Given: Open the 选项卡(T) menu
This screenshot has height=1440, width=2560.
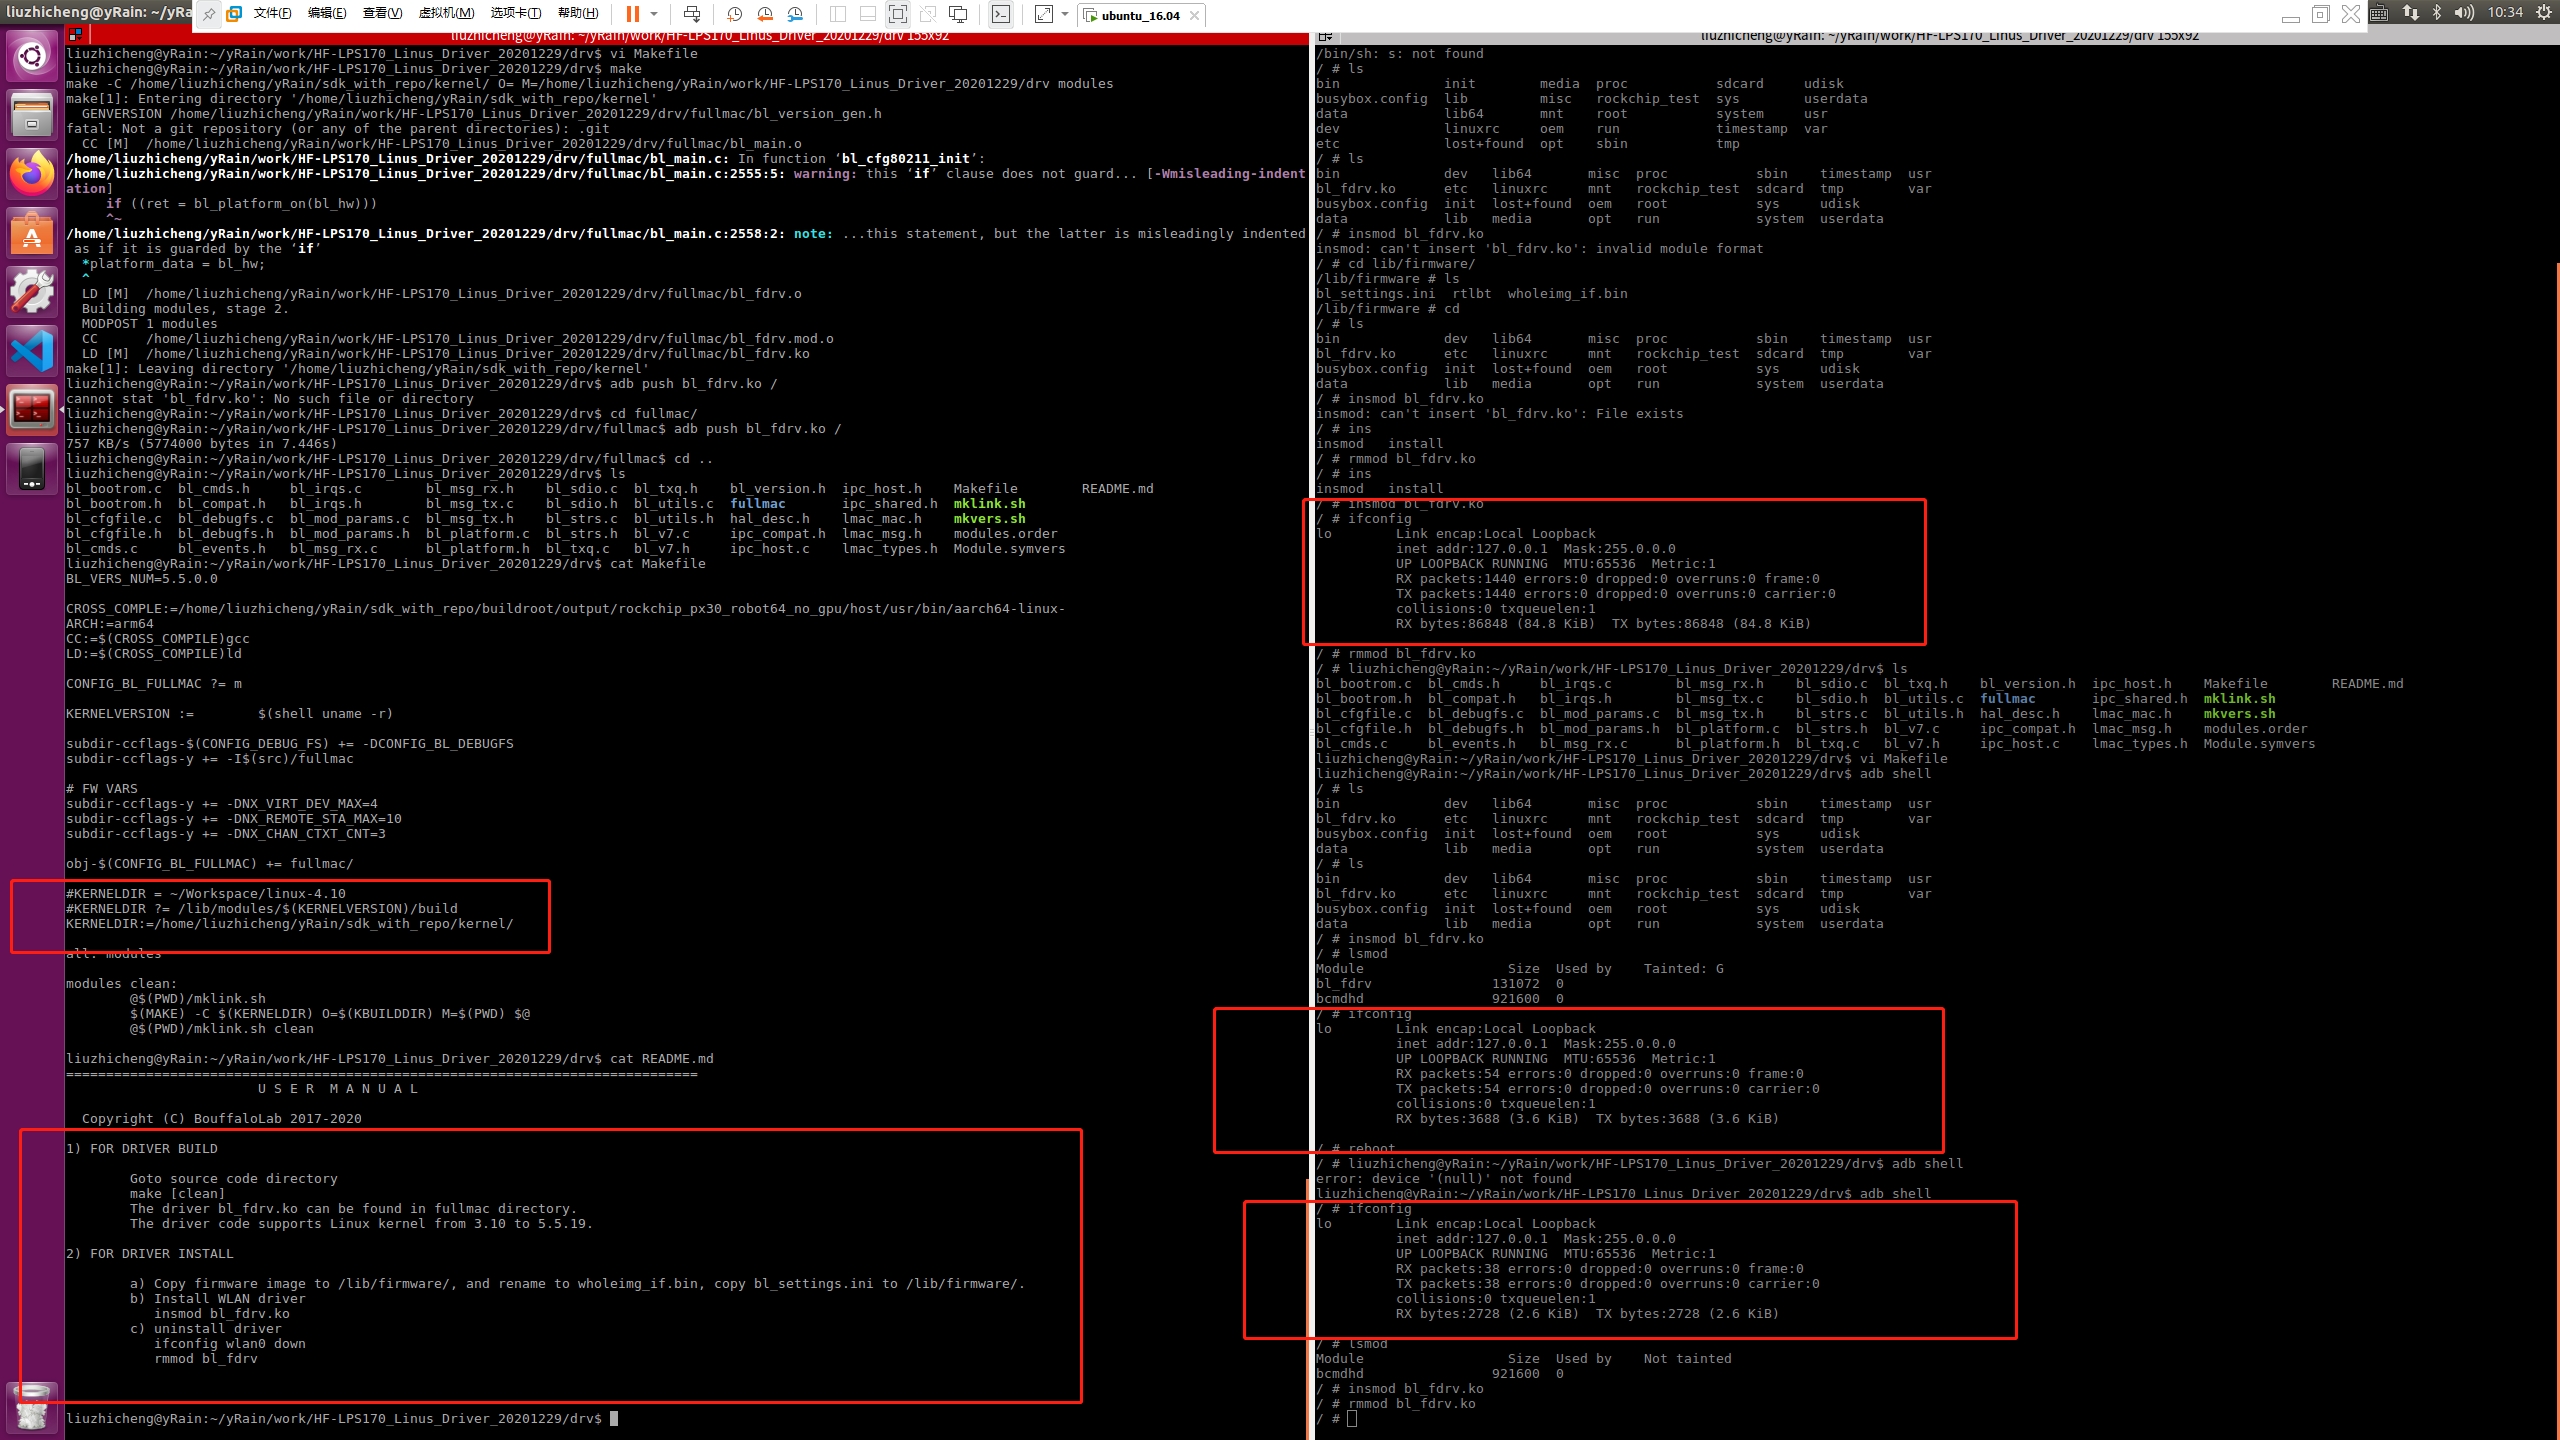Looking at the screenshot, I should [x=515, y=14].
